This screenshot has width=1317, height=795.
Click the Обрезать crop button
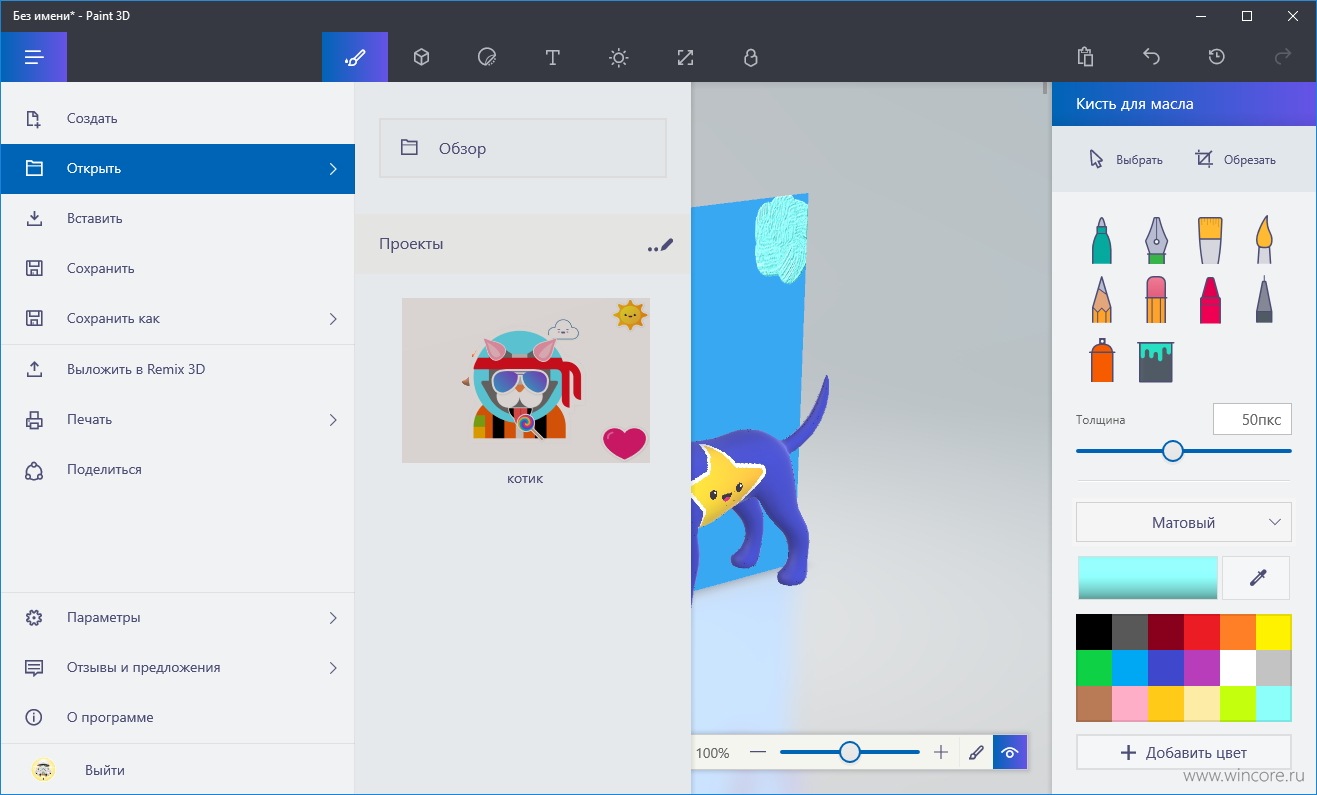[x=1235, y=159]
